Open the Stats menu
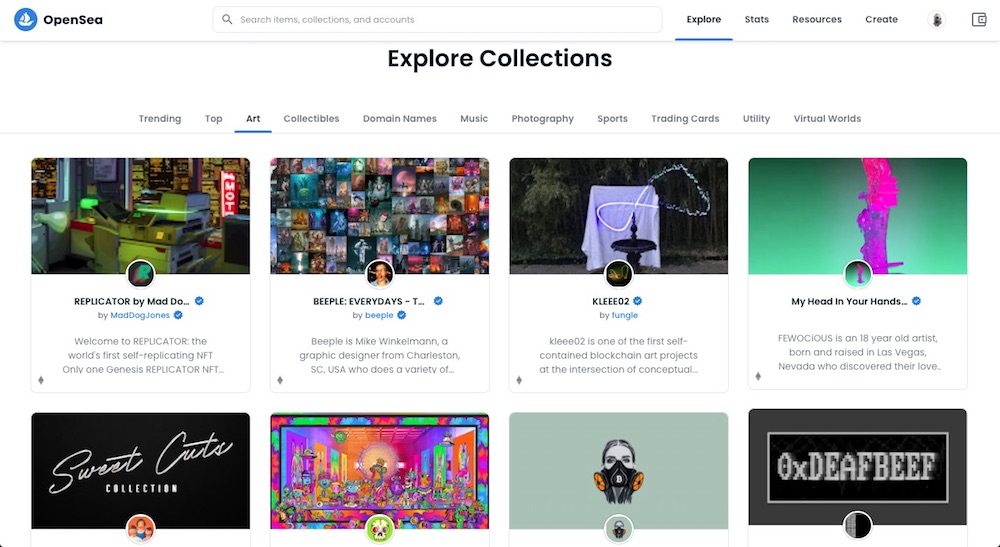Screen dimensions: 1000x547 [x=756, y=20]
